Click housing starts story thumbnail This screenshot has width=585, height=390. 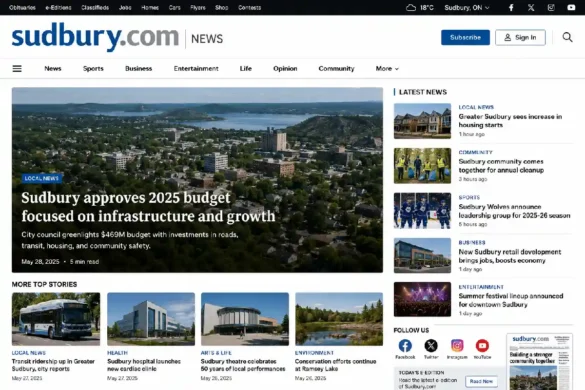click(x=422, y=121)
